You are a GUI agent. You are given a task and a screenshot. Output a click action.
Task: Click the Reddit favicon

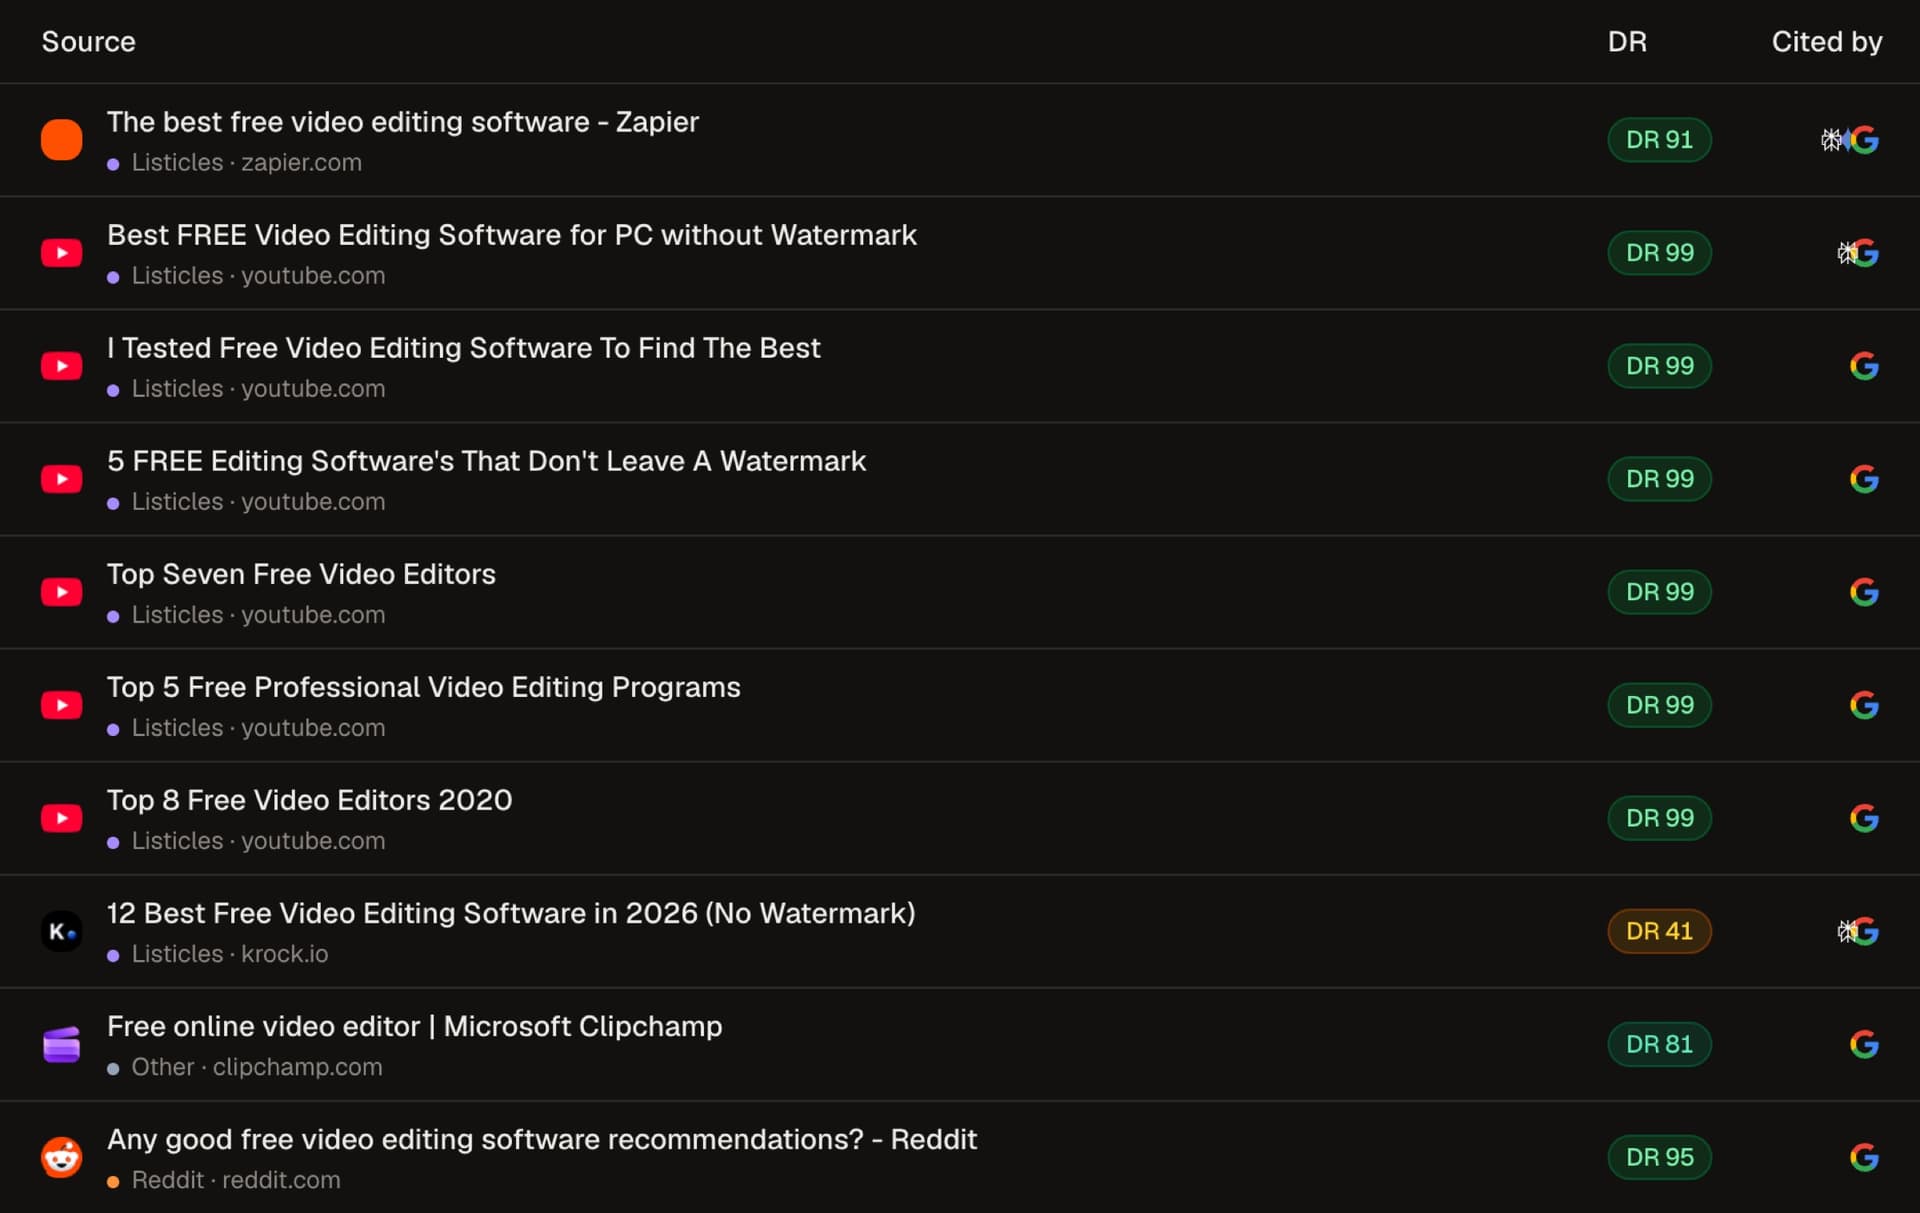tap(61, 1157)
